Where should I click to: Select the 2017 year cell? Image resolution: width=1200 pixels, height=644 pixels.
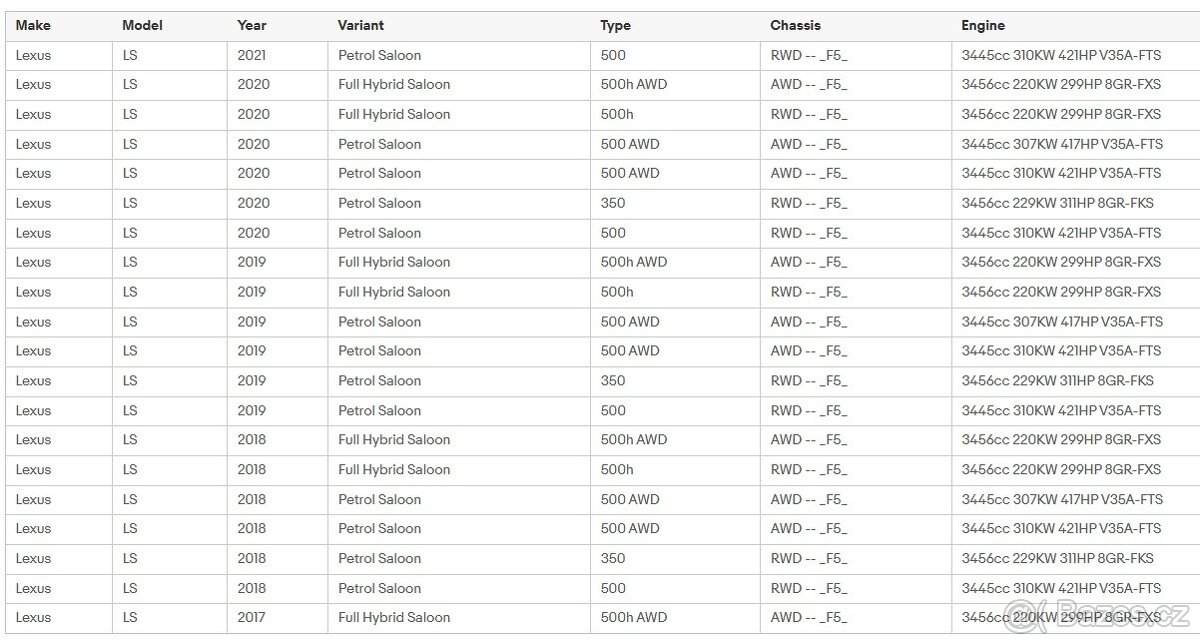[x=252, y=617]
